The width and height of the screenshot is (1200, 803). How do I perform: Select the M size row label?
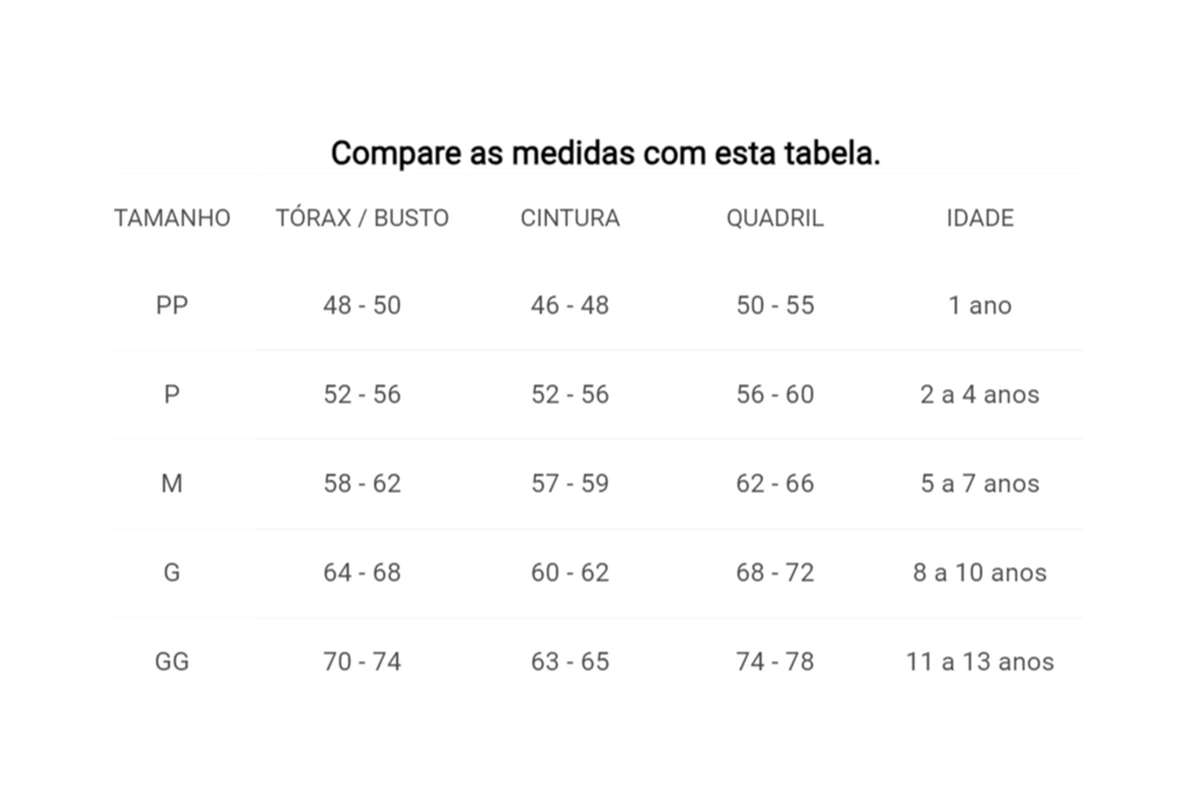(x=172, y=483)
